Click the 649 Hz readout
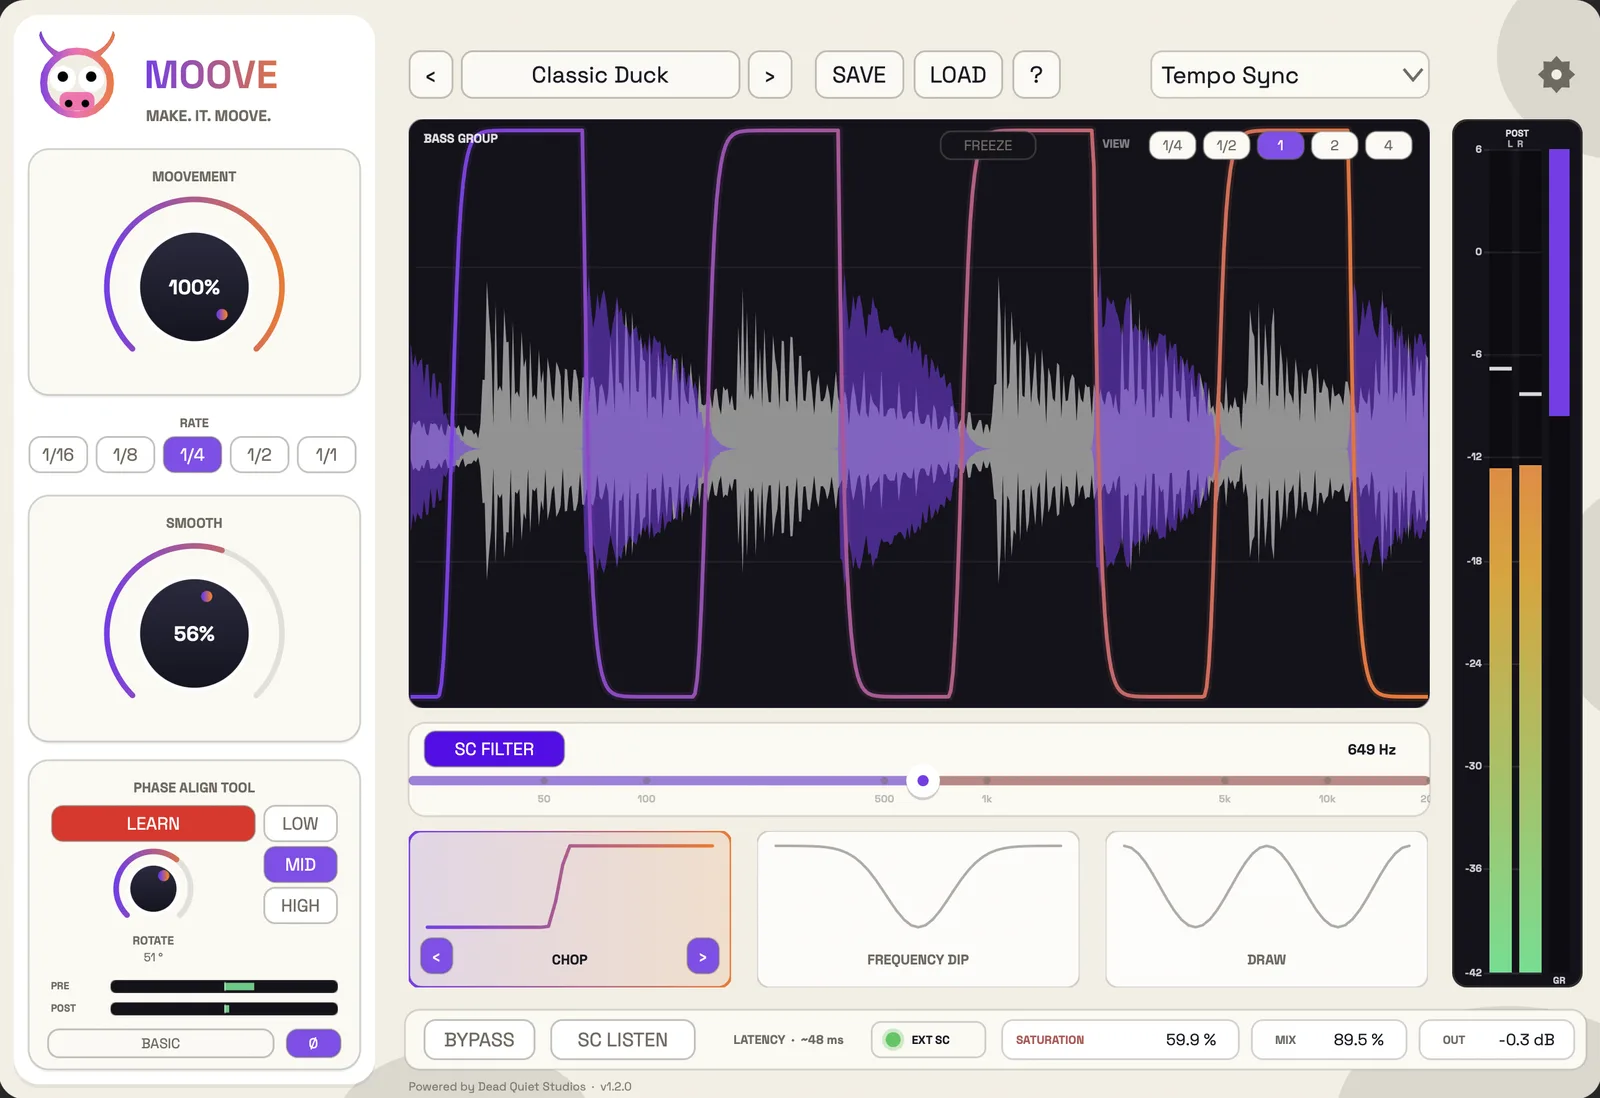 (x=1371, y=749)
